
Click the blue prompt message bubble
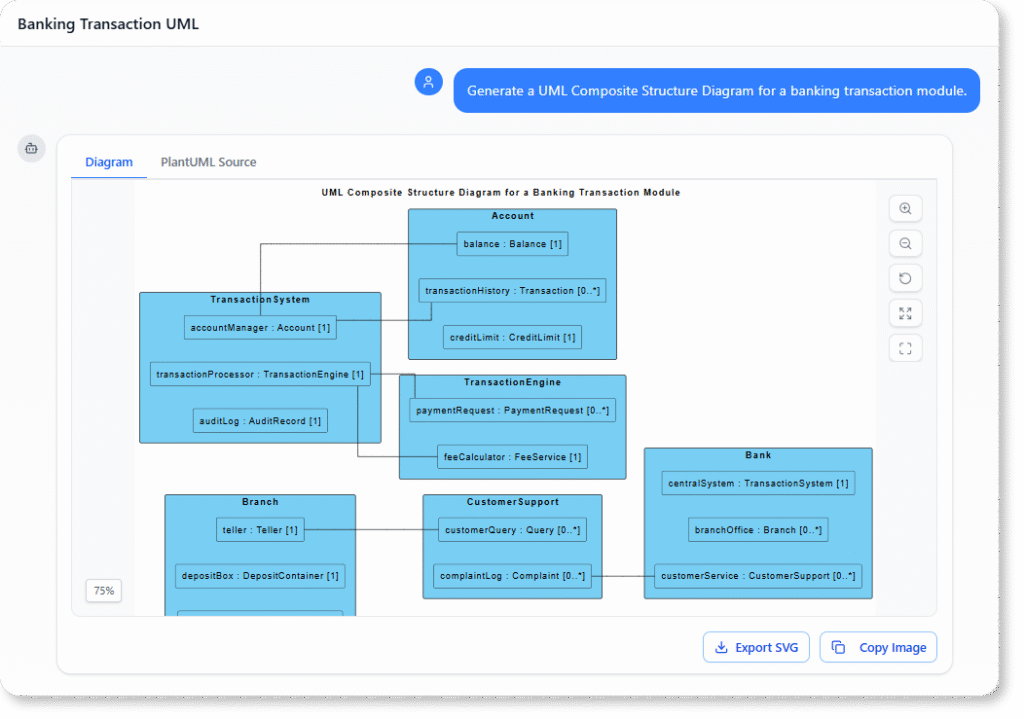click(716, 90)
